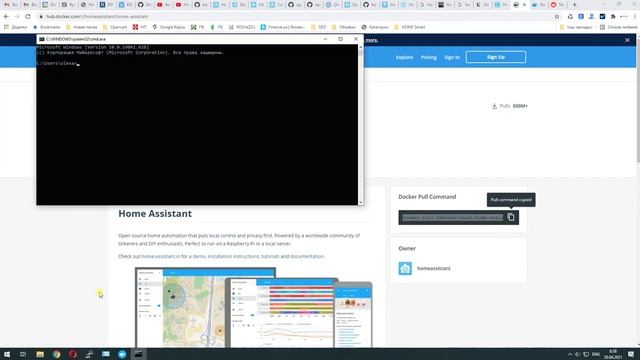
Task: Open the tutorials link
Action: click(270, 256)
